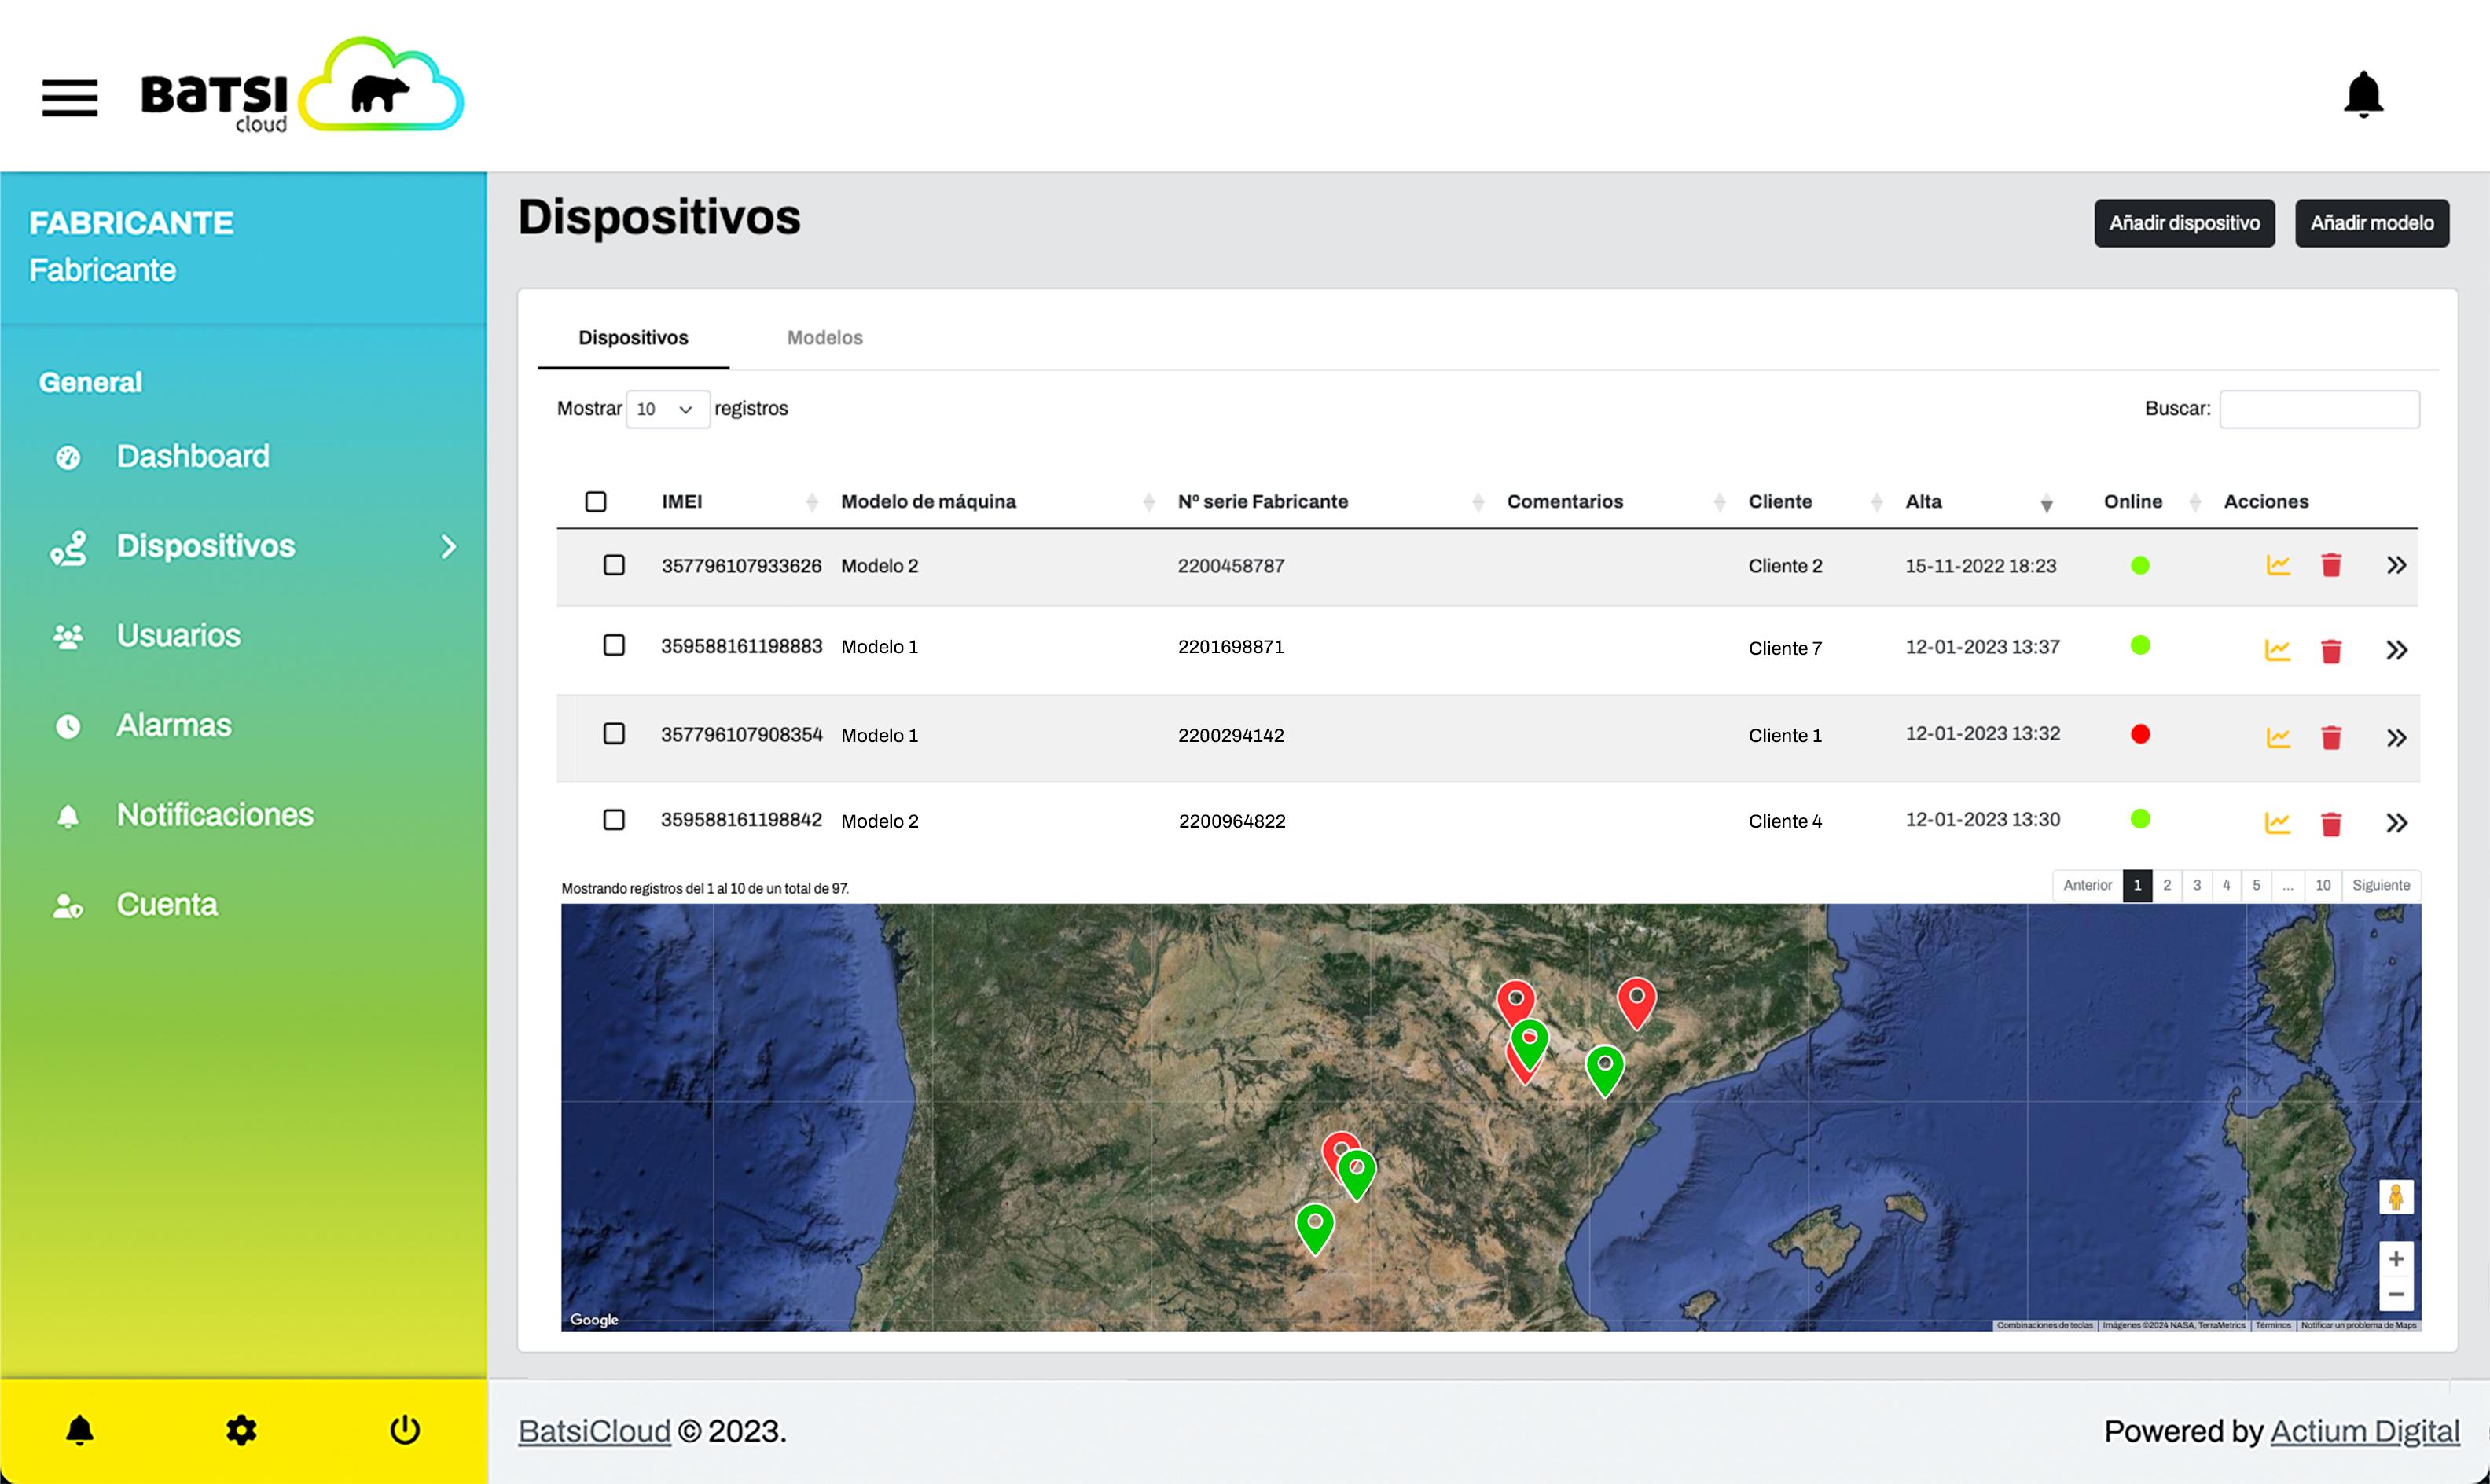Select the hamburger menu next to BATSI logo
This screenshot has width=2490, height=1484.
(x=69, y=99)
